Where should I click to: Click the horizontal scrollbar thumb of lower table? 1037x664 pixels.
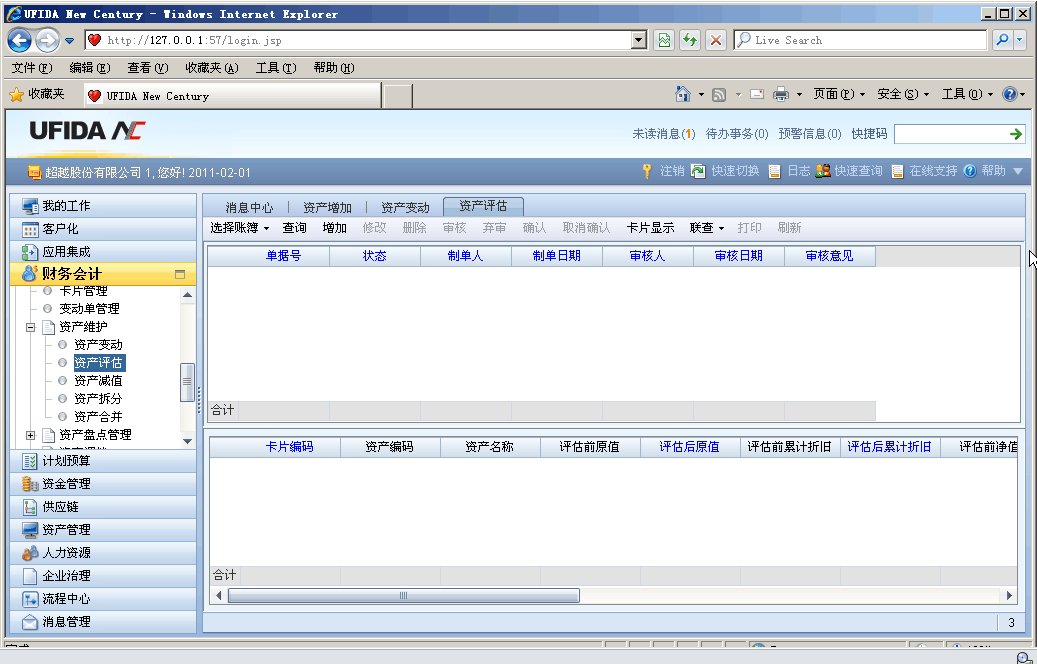tap(403, 596)
